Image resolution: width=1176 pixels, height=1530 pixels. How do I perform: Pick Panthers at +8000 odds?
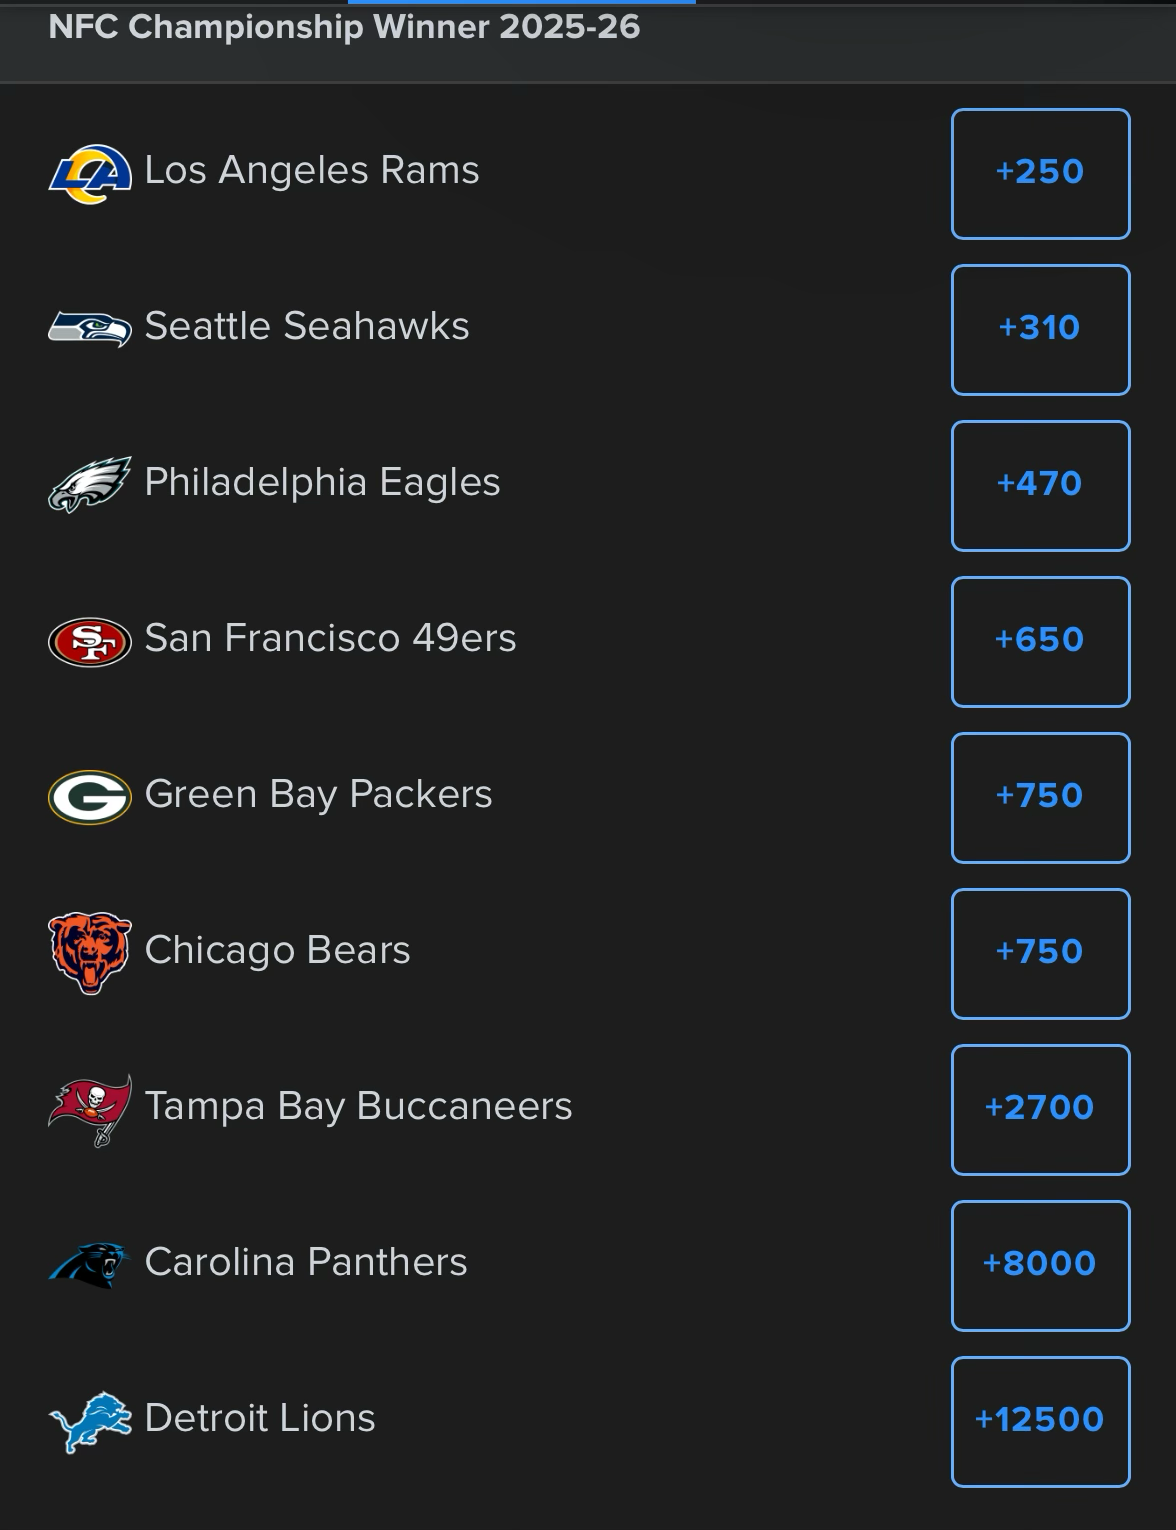(1040, 1266)
